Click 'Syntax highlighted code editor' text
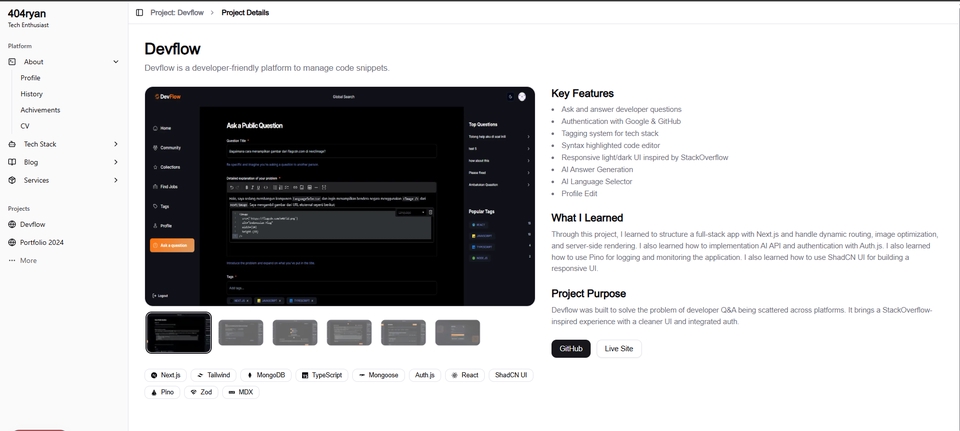960x431 pixels. pos(610,146)
